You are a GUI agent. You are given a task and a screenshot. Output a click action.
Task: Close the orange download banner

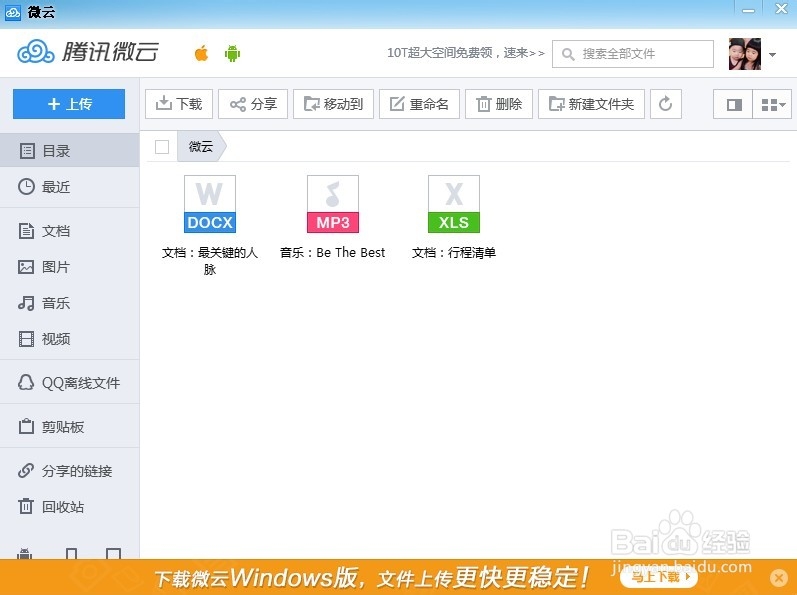(x=778, y=578)
